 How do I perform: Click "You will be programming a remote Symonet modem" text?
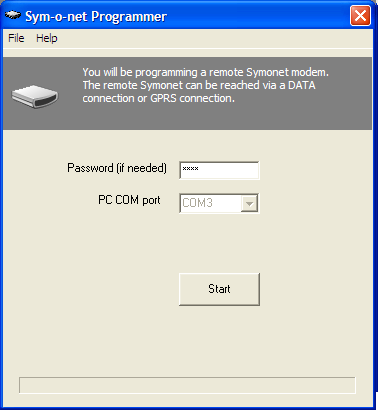[205, 72]
